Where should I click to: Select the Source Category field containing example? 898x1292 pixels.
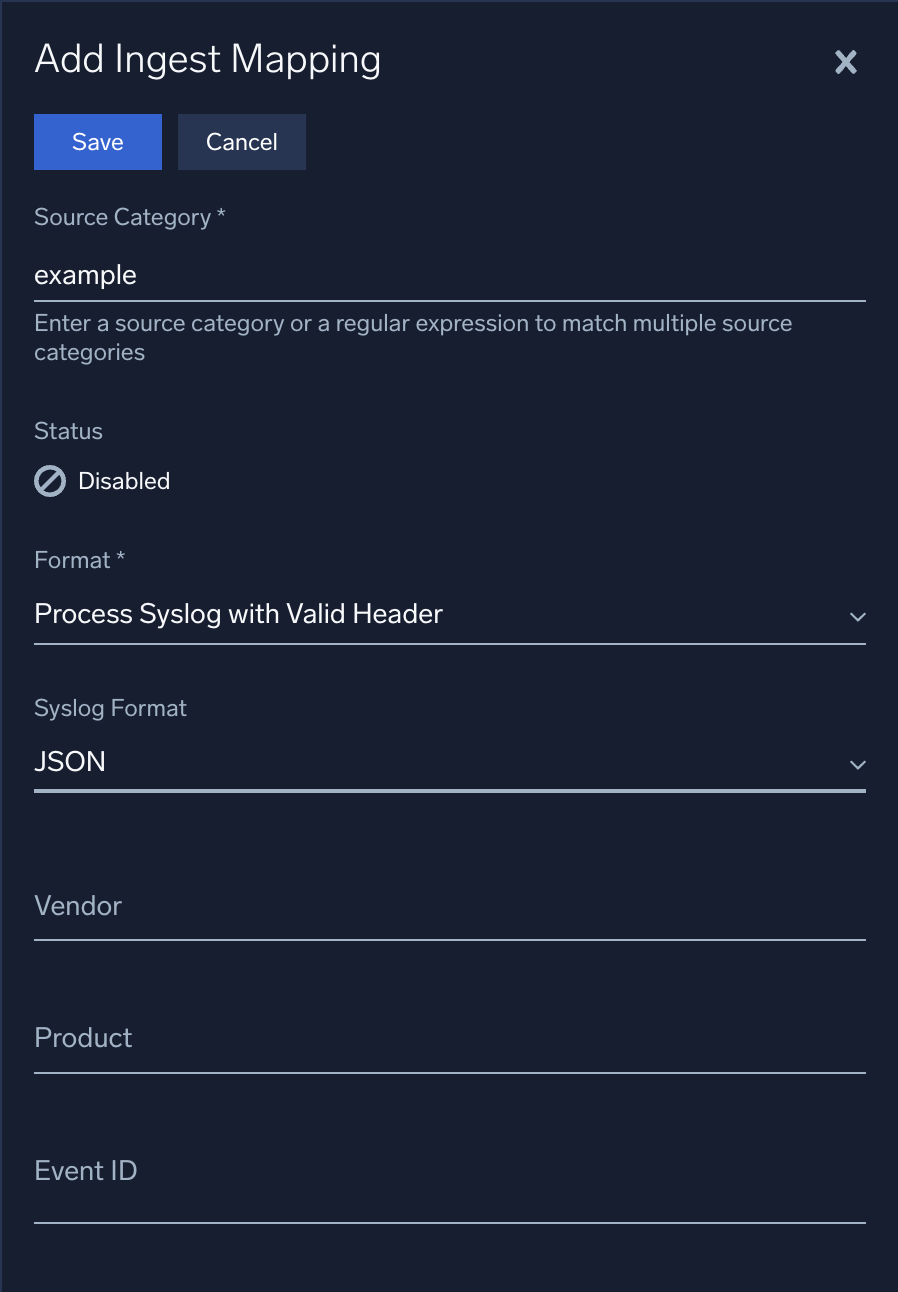[x=450, y=275]
